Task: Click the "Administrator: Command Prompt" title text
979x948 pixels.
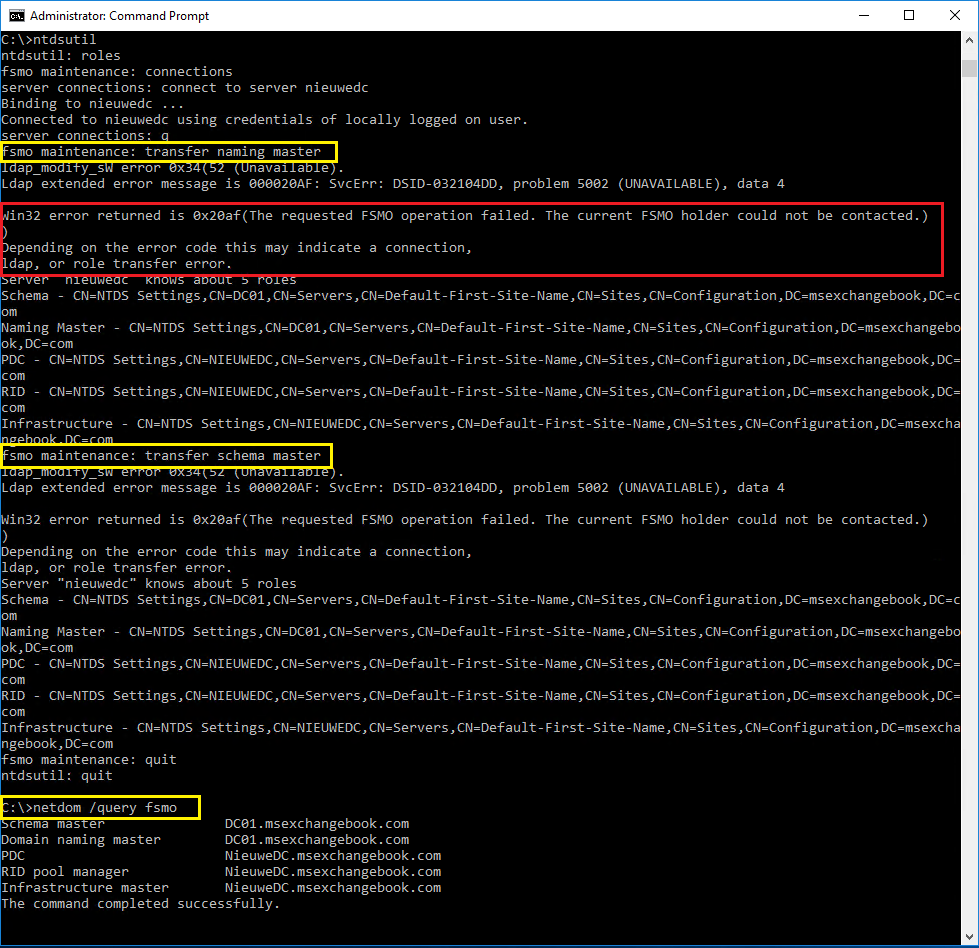Action: pos(119,16)
